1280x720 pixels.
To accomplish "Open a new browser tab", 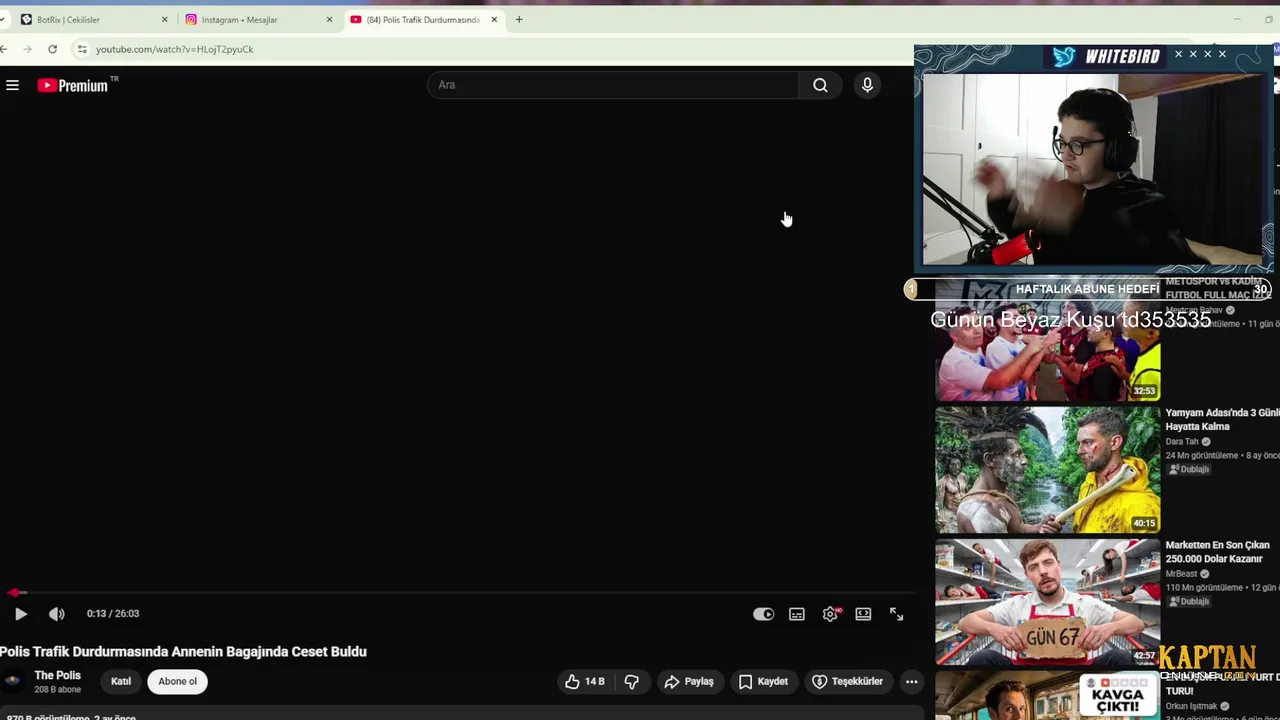I will click(x=519, y=19).
